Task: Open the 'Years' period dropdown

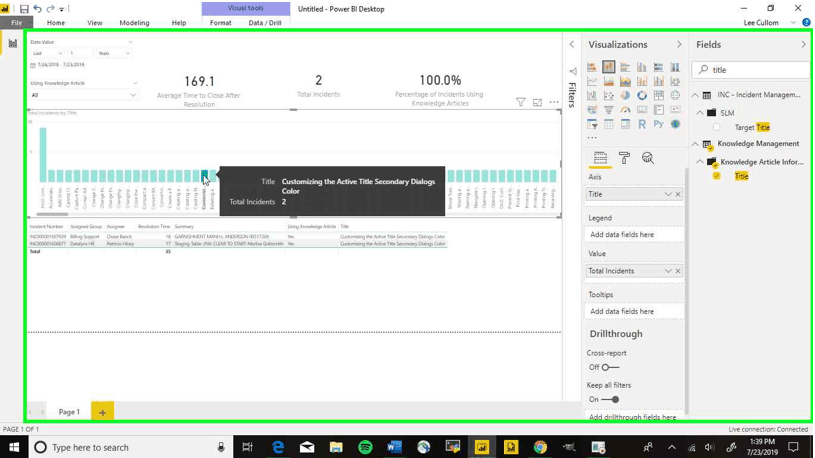Action: pyautogui.click(x=114, y=53)
